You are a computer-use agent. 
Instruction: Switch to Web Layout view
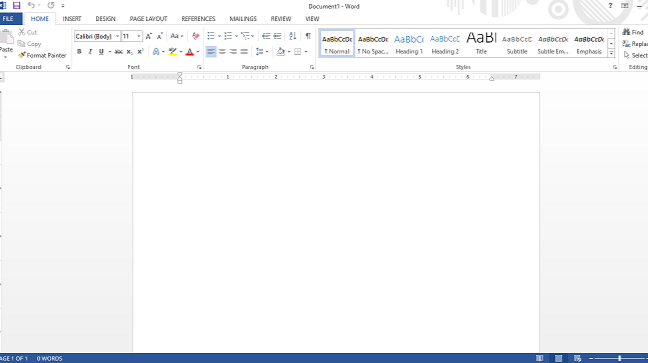[577, 358]
